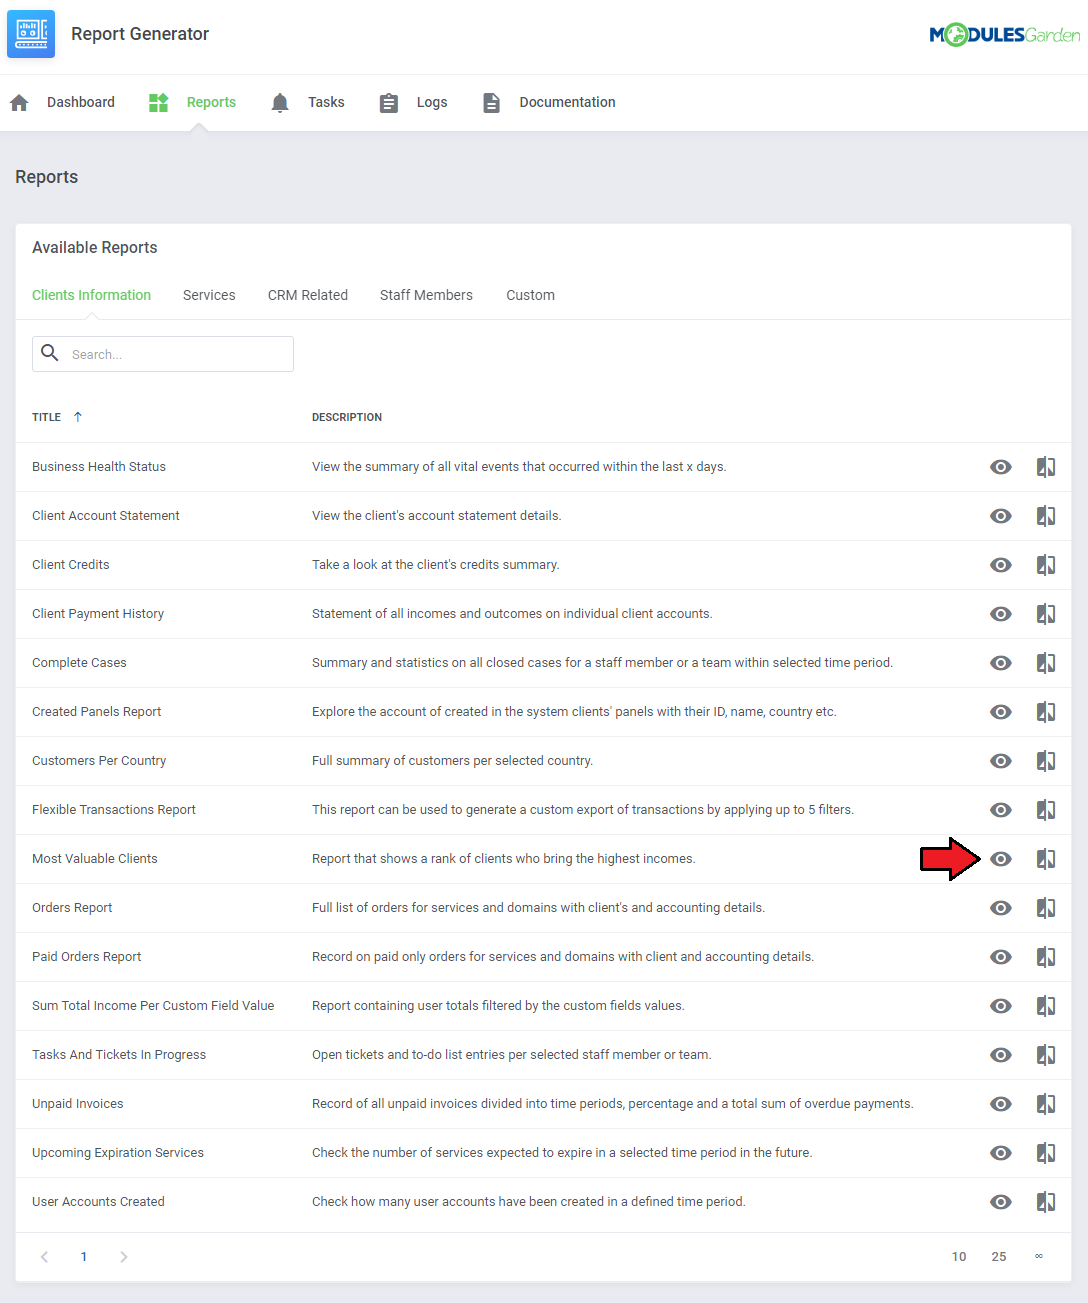Preview the Most Valuable Clients report
This screenshot has width=1088, height=1303.
point(1001,859)
